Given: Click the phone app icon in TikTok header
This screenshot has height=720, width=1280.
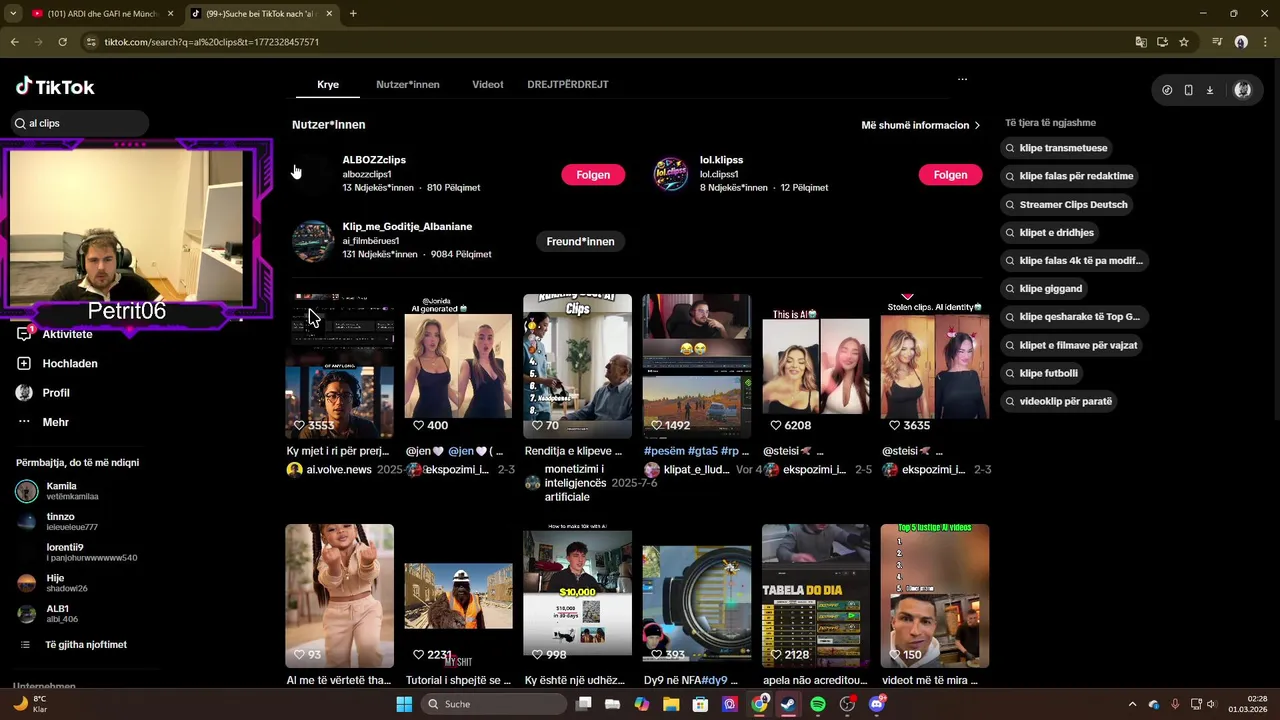Looking at the screenshot, I should 1188,90.
